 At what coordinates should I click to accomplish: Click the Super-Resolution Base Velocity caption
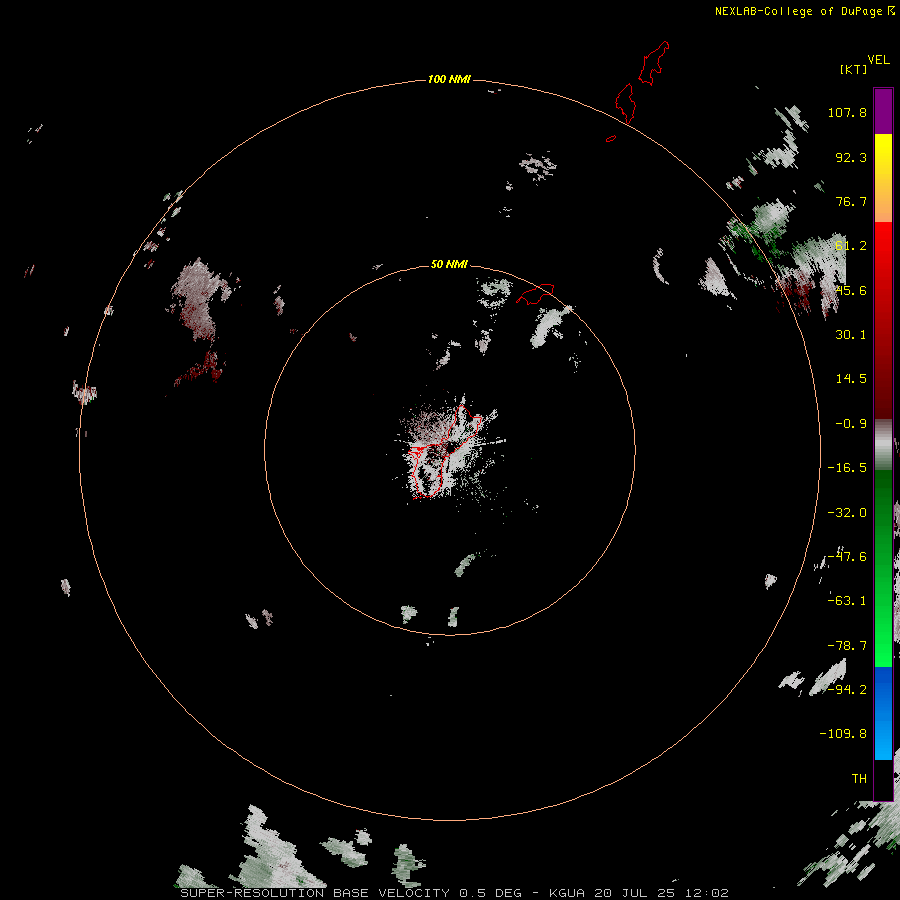click(455, 893)
